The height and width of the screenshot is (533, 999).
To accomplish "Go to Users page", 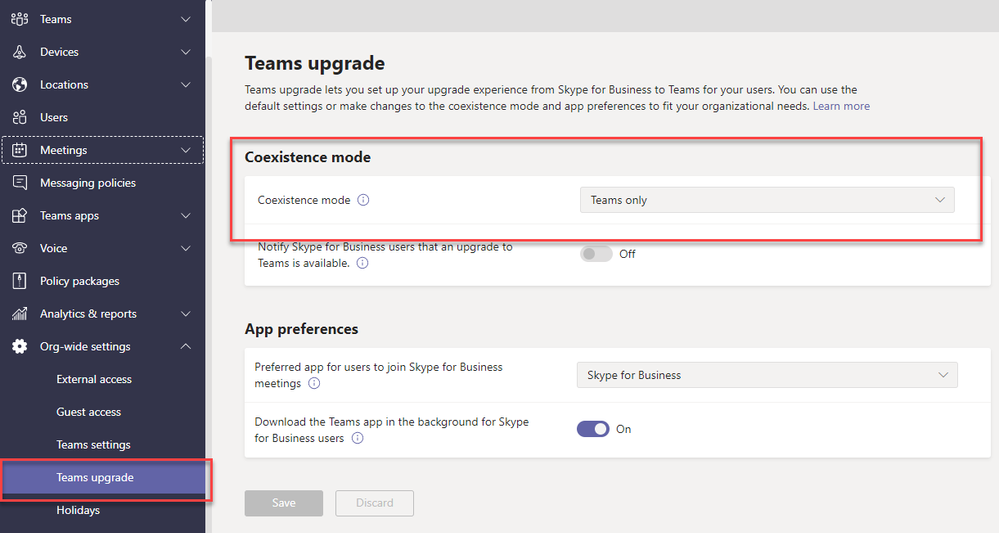I will [x=54, y=117].
